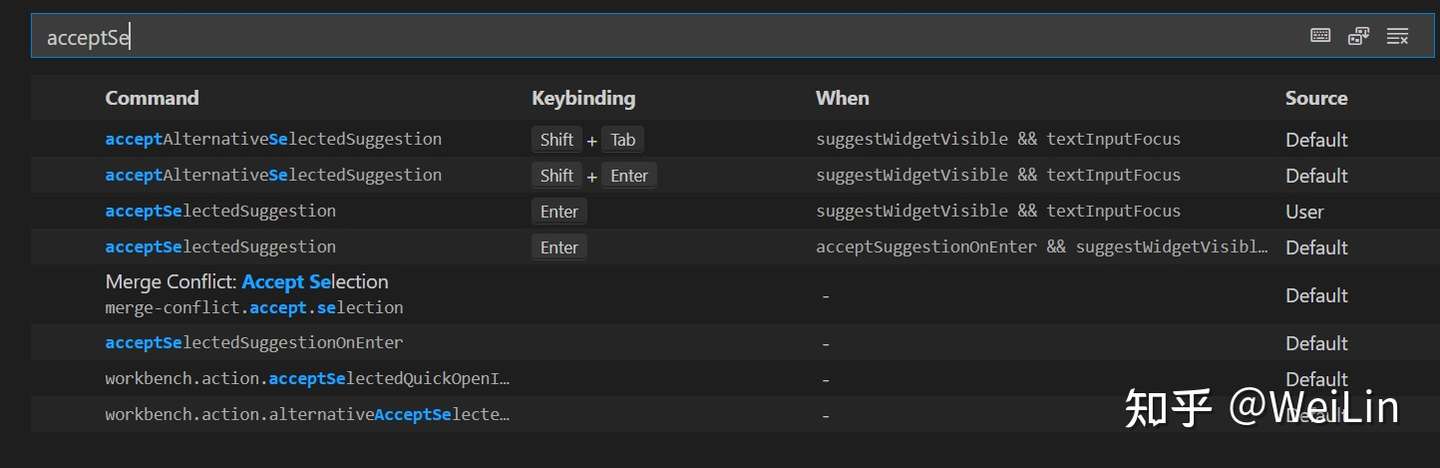Screen dimensions: 1440x468
Task: Select acceptAlternativeSelectedSuggestion command bound to Shift+Tab
Action: pyautogui.click(x=273, y=139)
